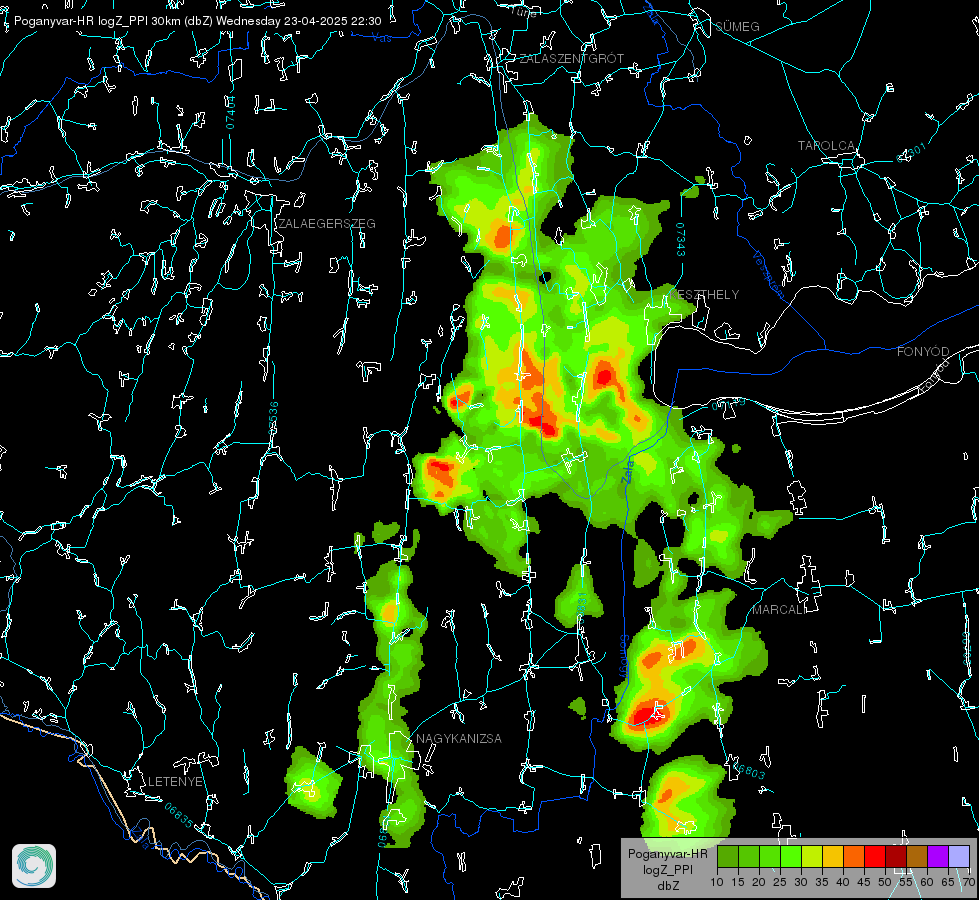This screenshot has width=979, height=900.
Task: Click the 07404 road number label
Action: (230, 112)
